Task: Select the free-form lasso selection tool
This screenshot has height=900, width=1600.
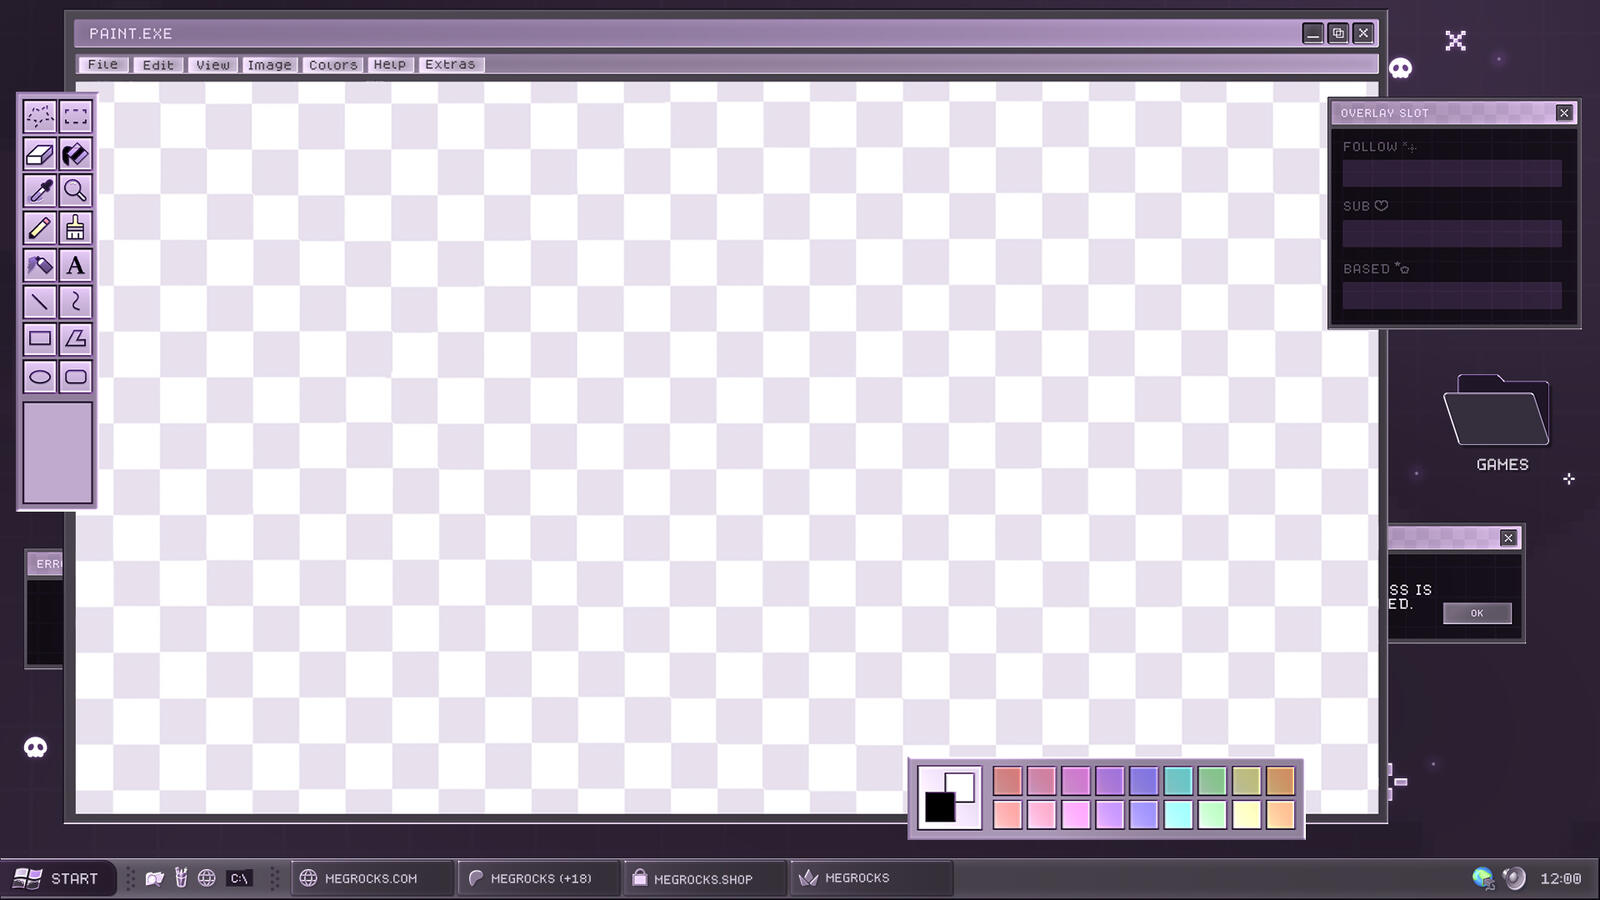Action: pyautogui.click(x=40, y=116)
